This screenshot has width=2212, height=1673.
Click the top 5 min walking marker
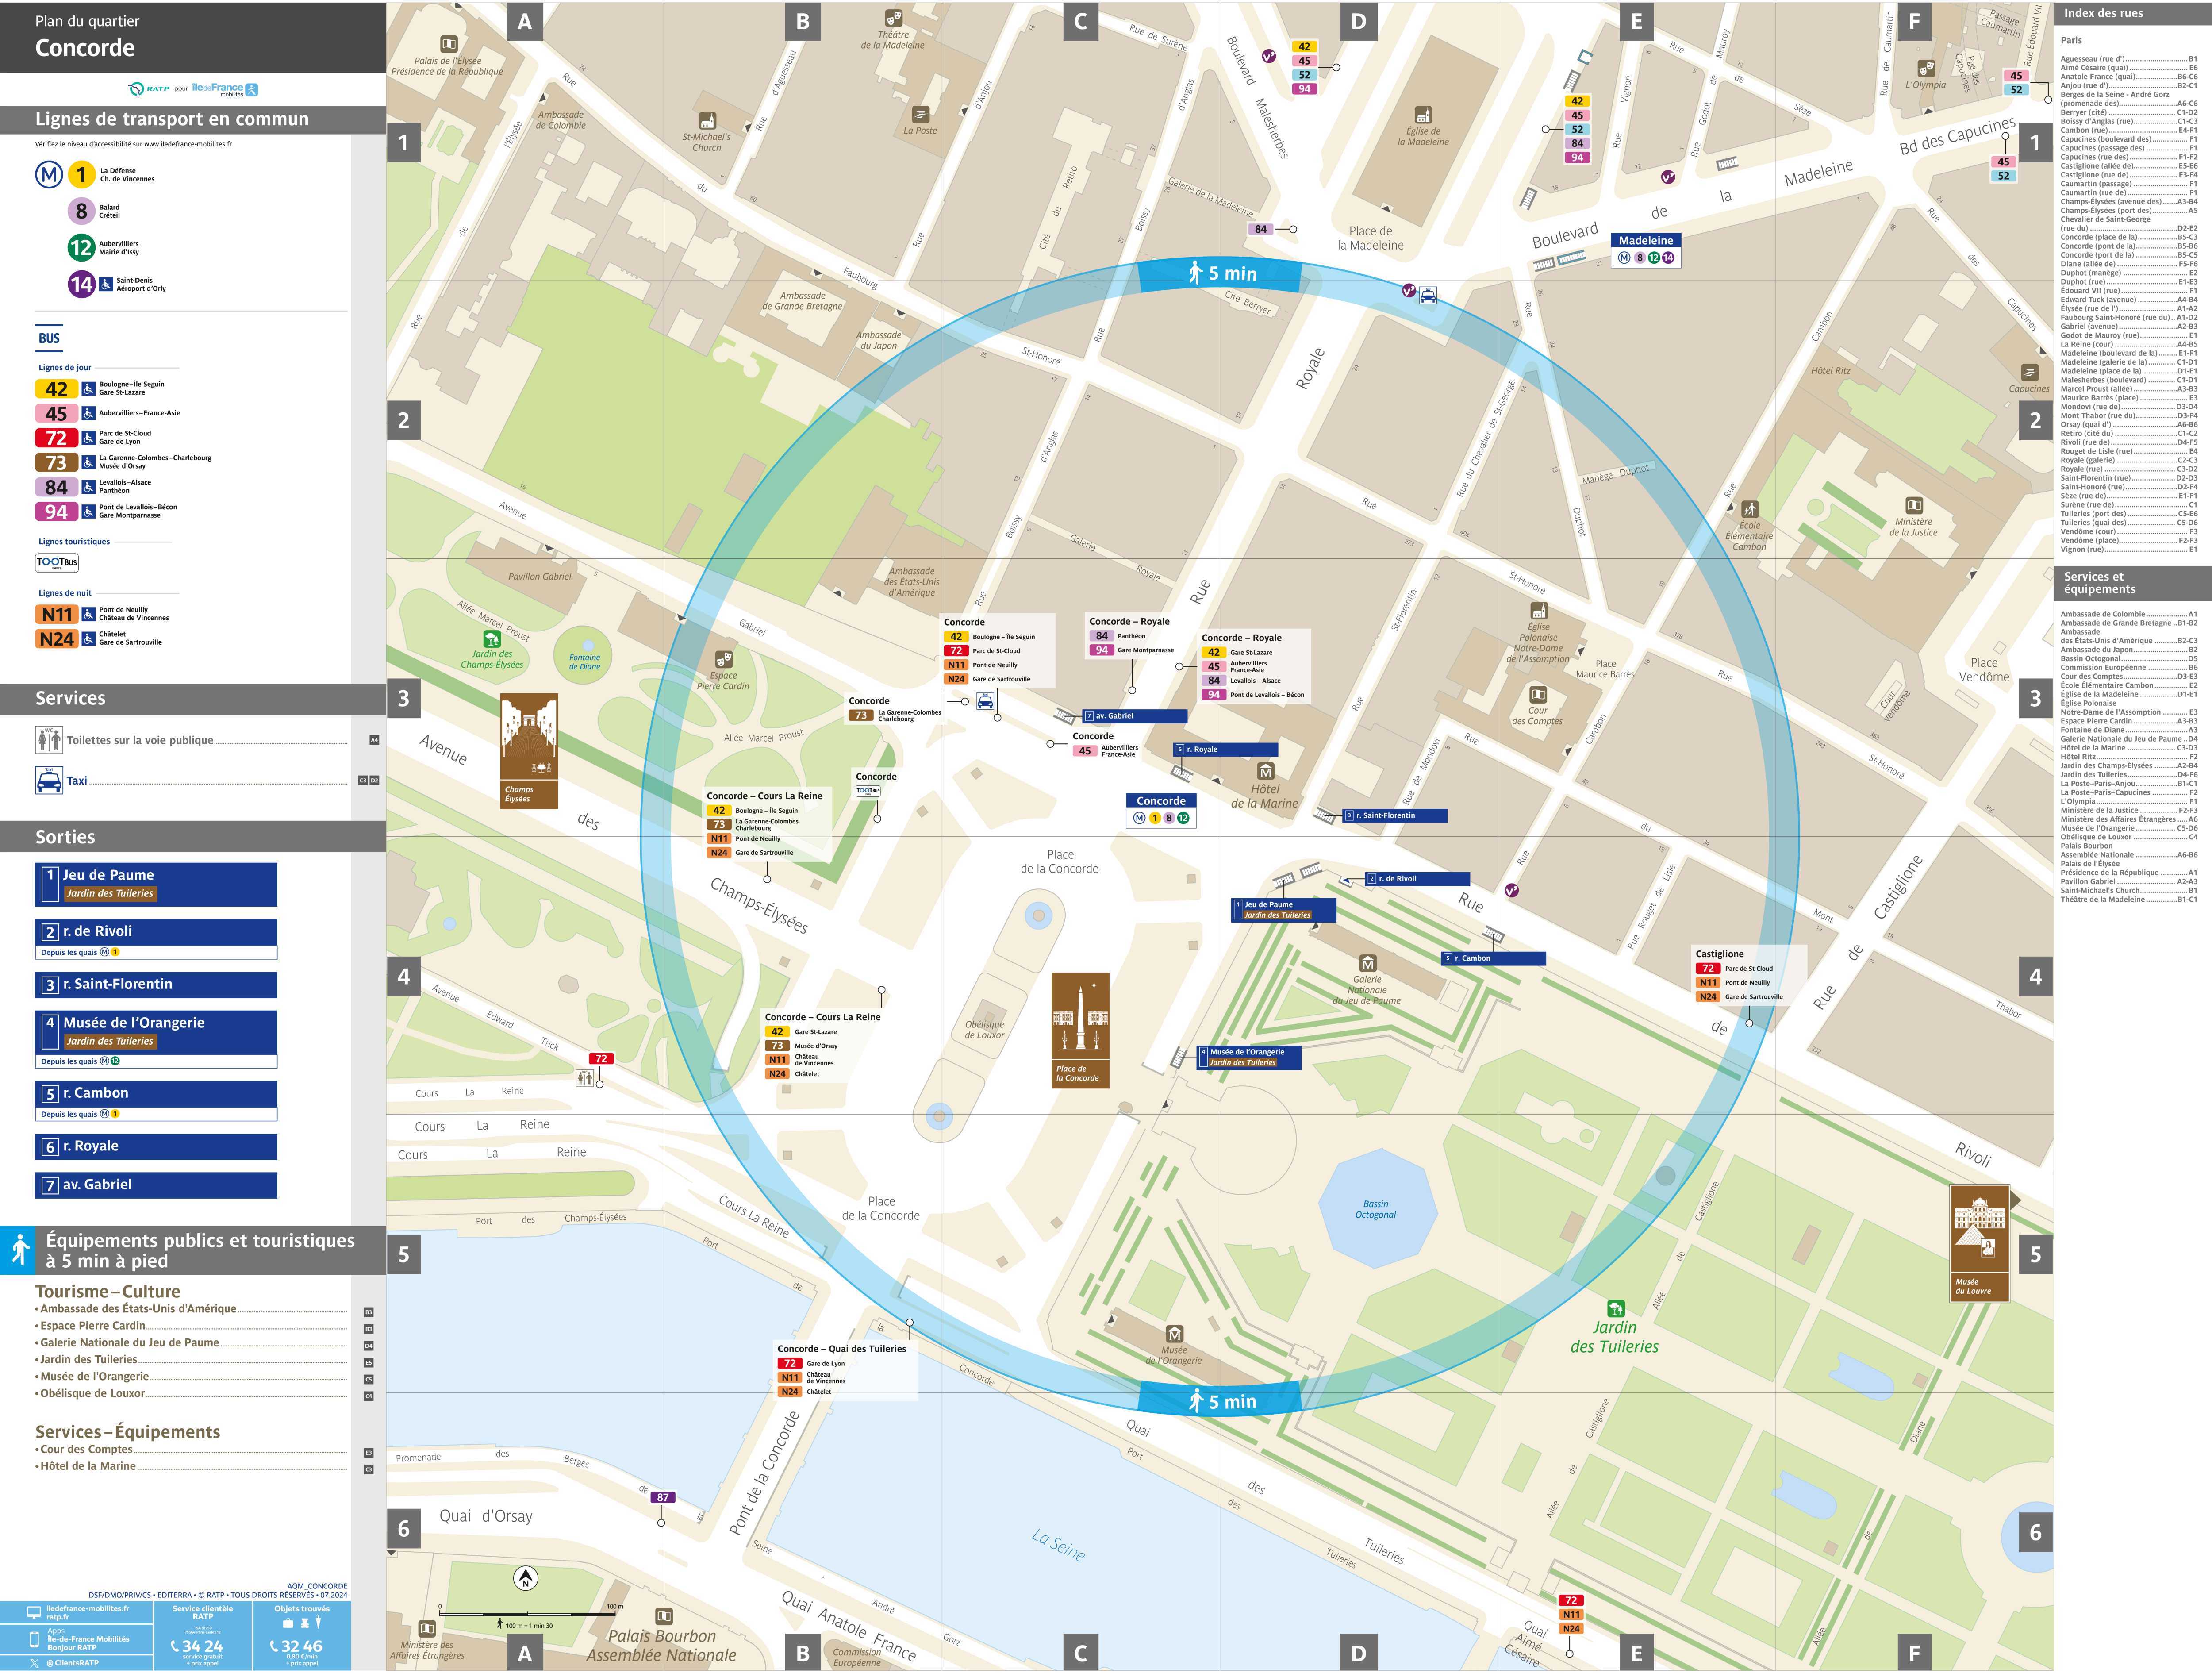click(x=1221, y=274)
